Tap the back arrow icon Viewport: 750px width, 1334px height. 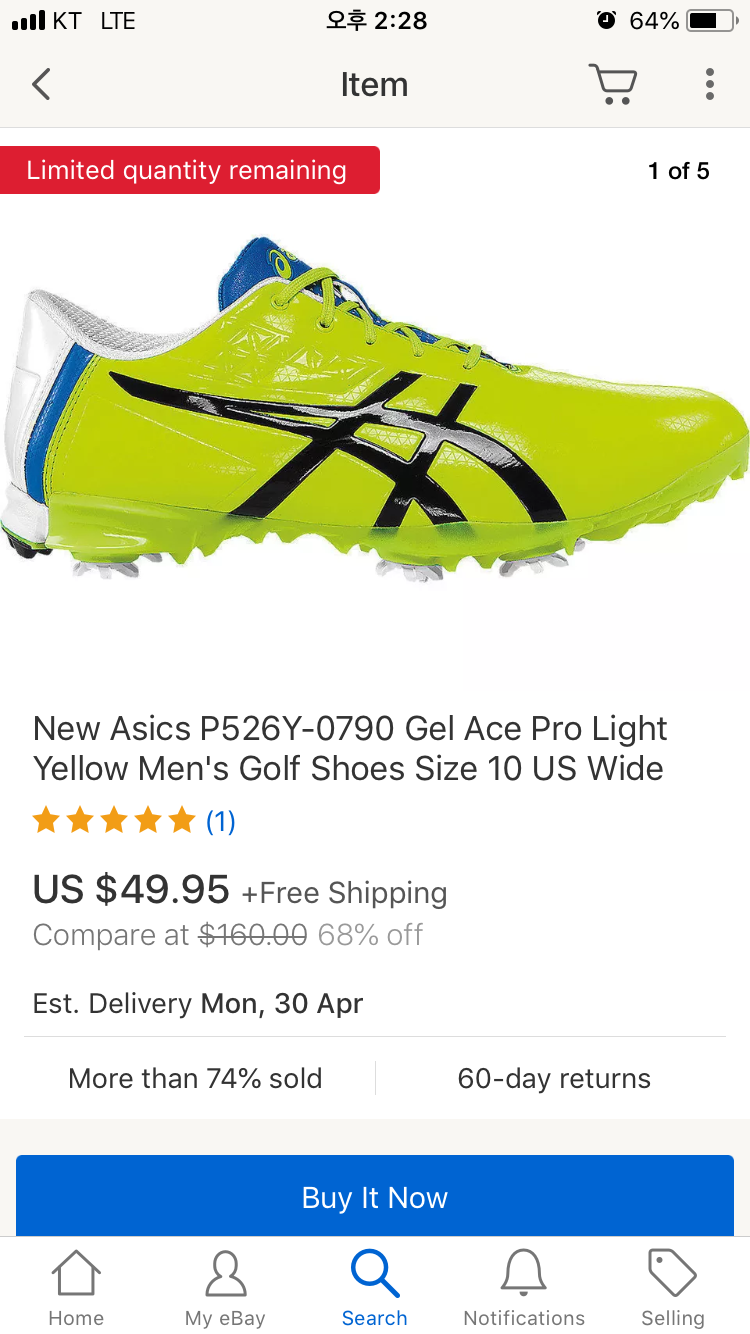coord(41,85)
